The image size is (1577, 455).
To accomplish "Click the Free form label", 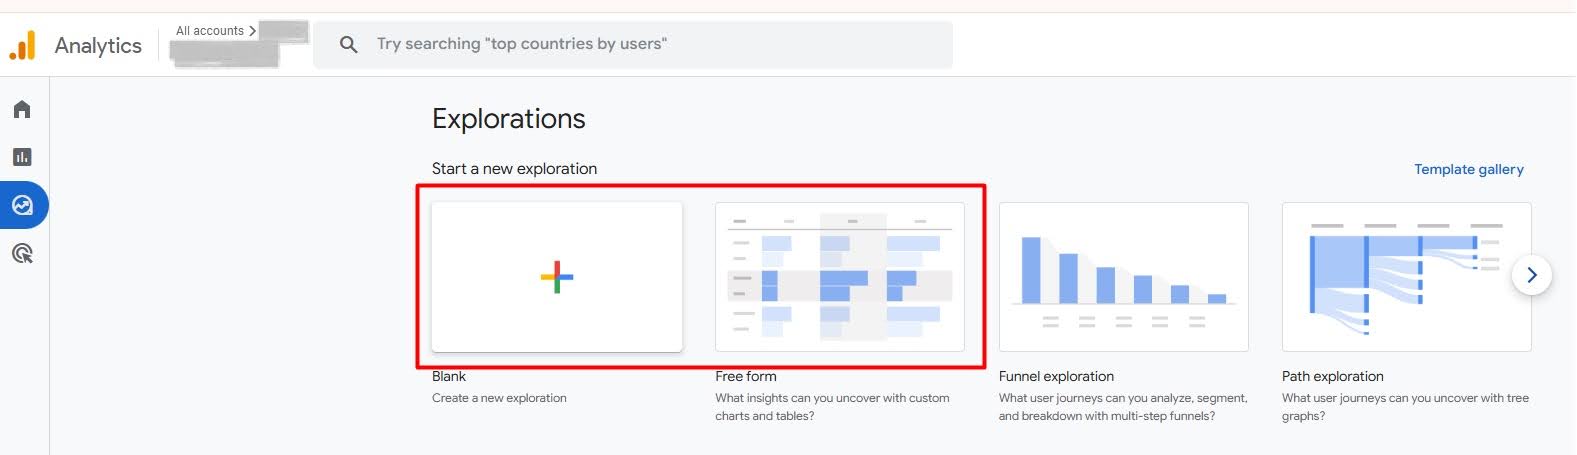I will (x=746, y=376).
